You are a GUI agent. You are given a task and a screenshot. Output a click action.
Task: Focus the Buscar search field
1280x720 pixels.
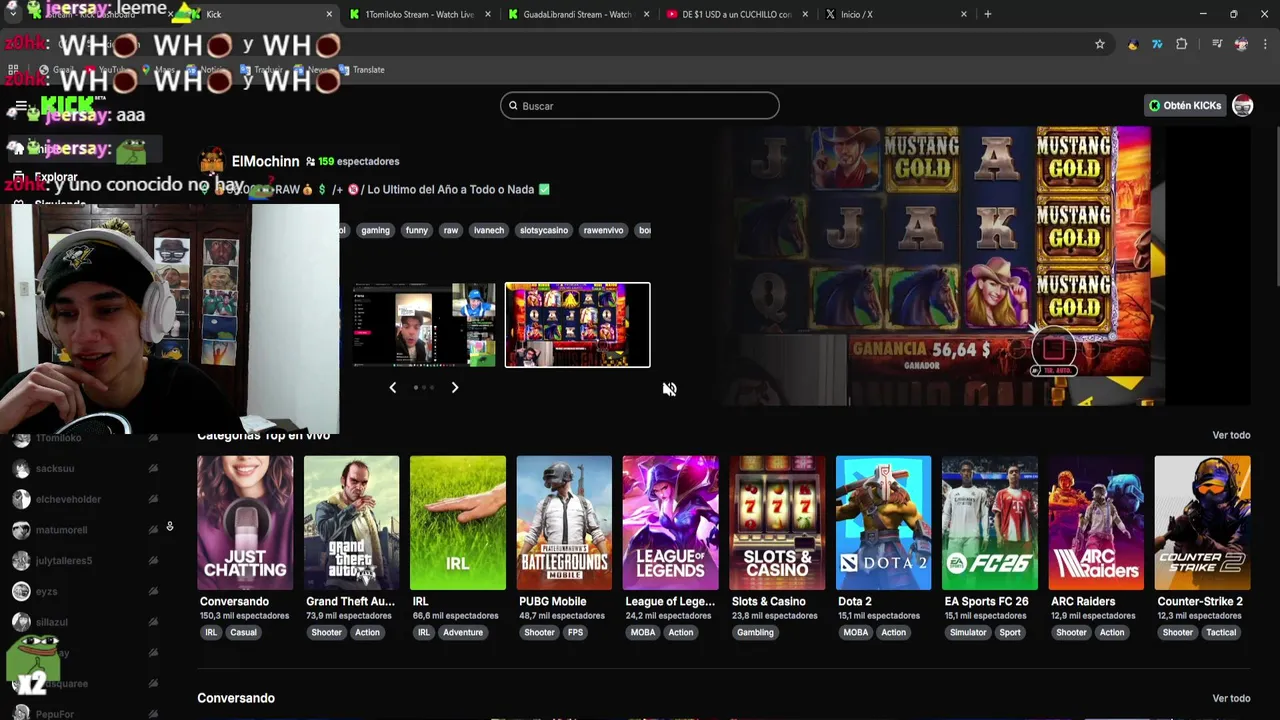(x=640, y=106)
